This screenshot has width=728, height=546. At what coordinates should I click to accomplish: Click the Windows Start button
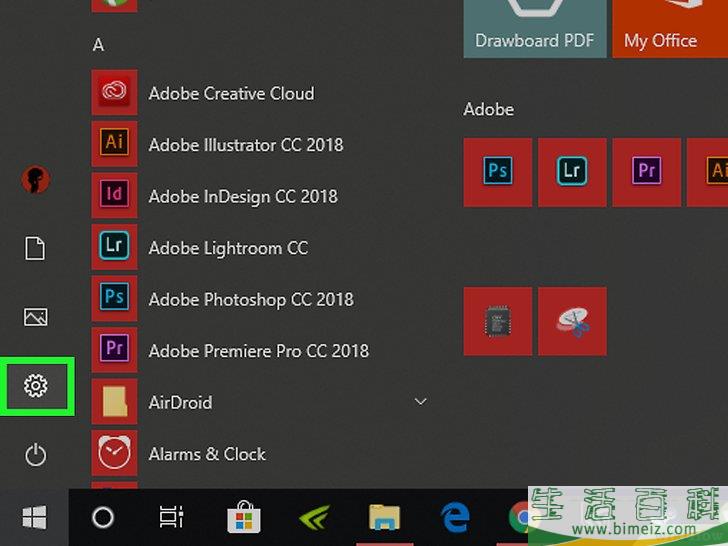(34, 517)
